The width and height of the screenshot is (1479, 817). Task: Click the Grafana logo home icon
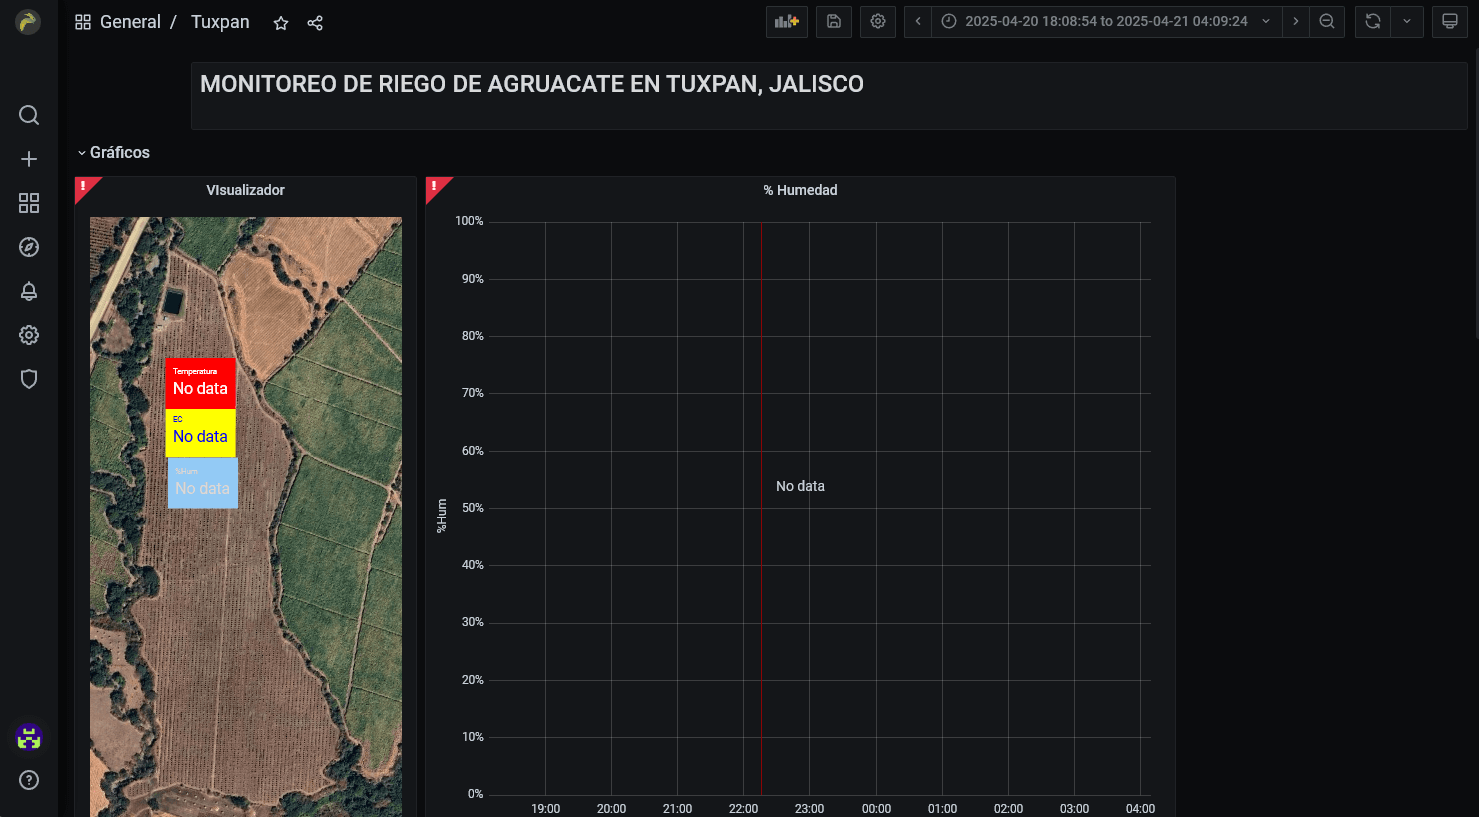click(x=28, y=22)
